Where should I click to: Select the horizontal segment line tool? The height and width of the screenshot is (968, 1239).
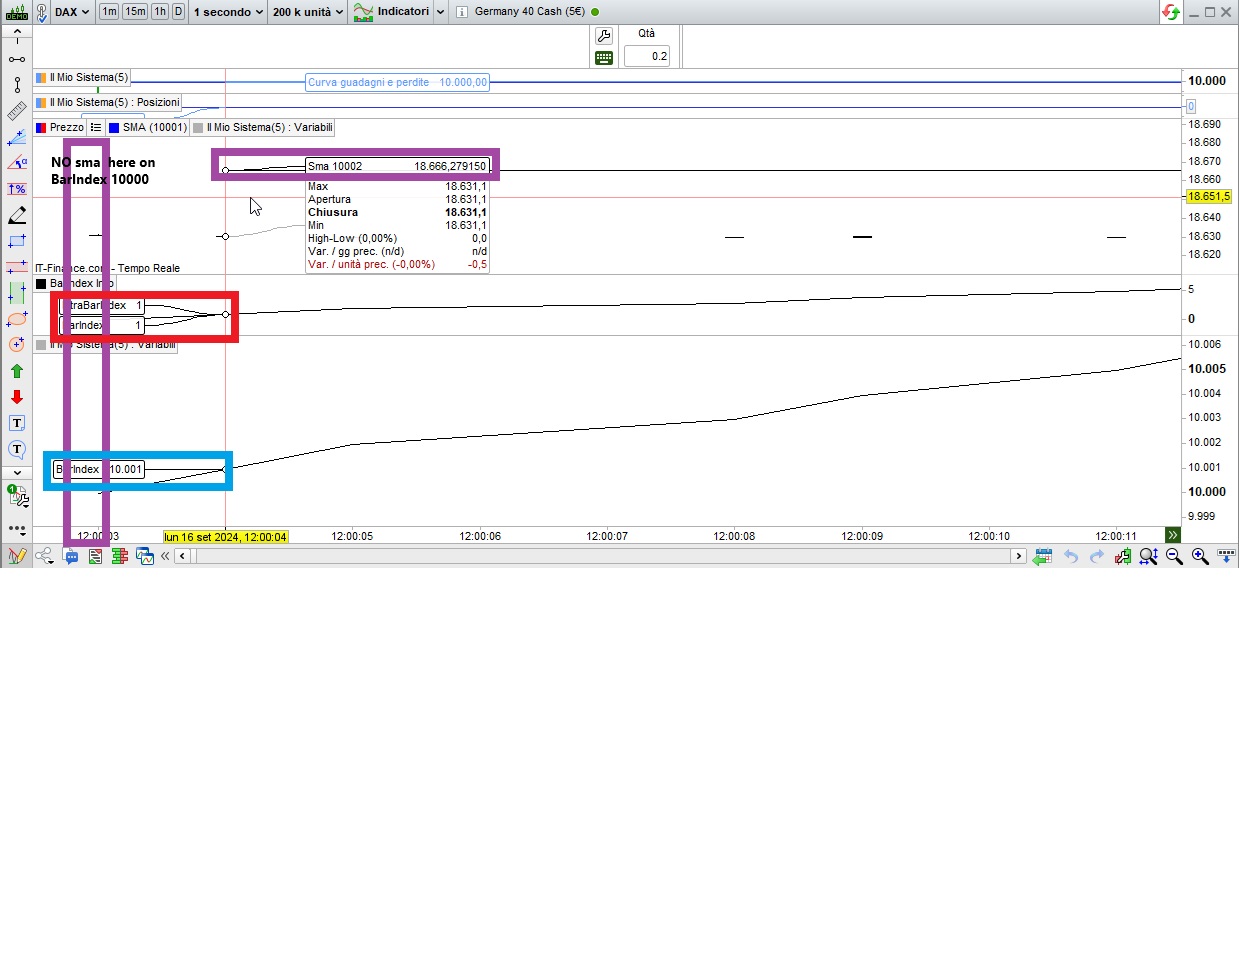click(x=17, y=60)
